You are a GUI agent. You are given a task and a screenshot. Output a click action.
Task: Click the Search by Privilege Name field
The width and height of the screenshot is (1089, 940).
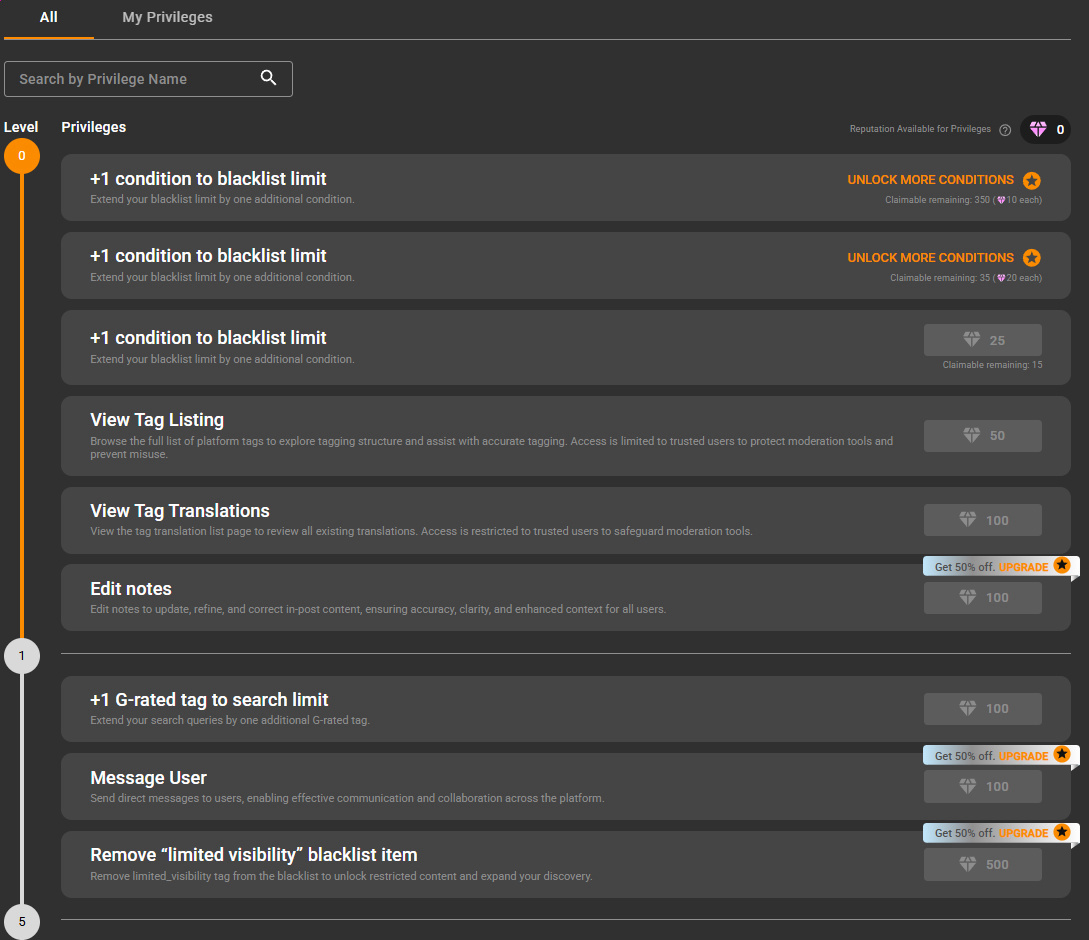tap(148, 79)
